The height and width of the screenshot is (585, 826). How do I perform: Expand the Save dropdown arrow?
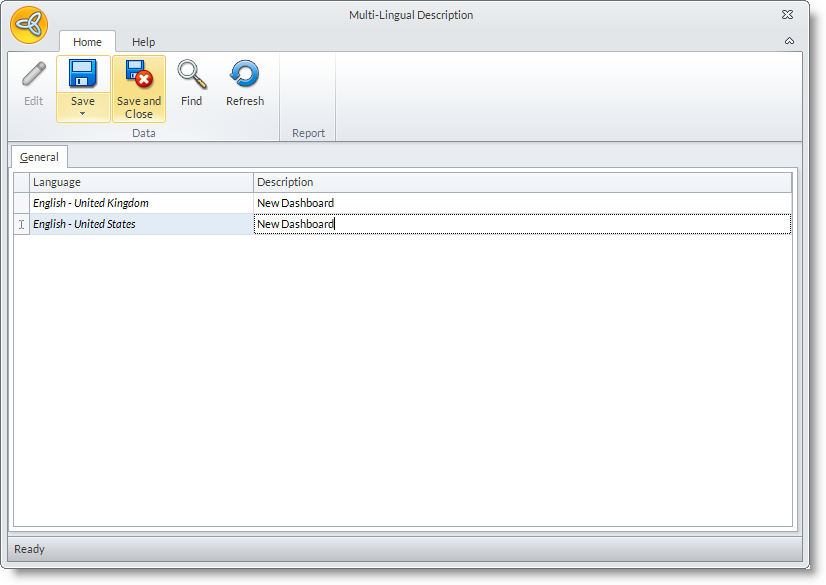pos(83,114)
